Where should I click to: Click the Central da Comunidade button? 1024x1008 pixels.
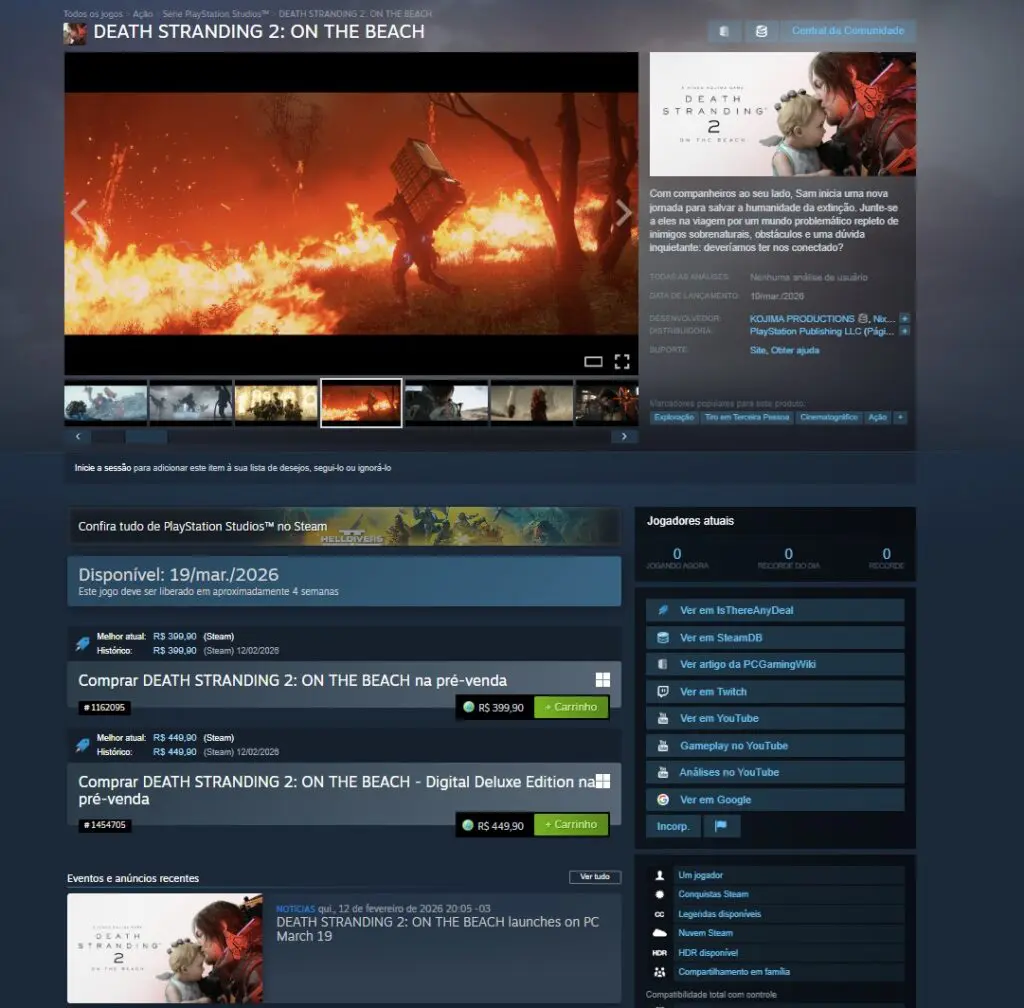pos(847,31)
